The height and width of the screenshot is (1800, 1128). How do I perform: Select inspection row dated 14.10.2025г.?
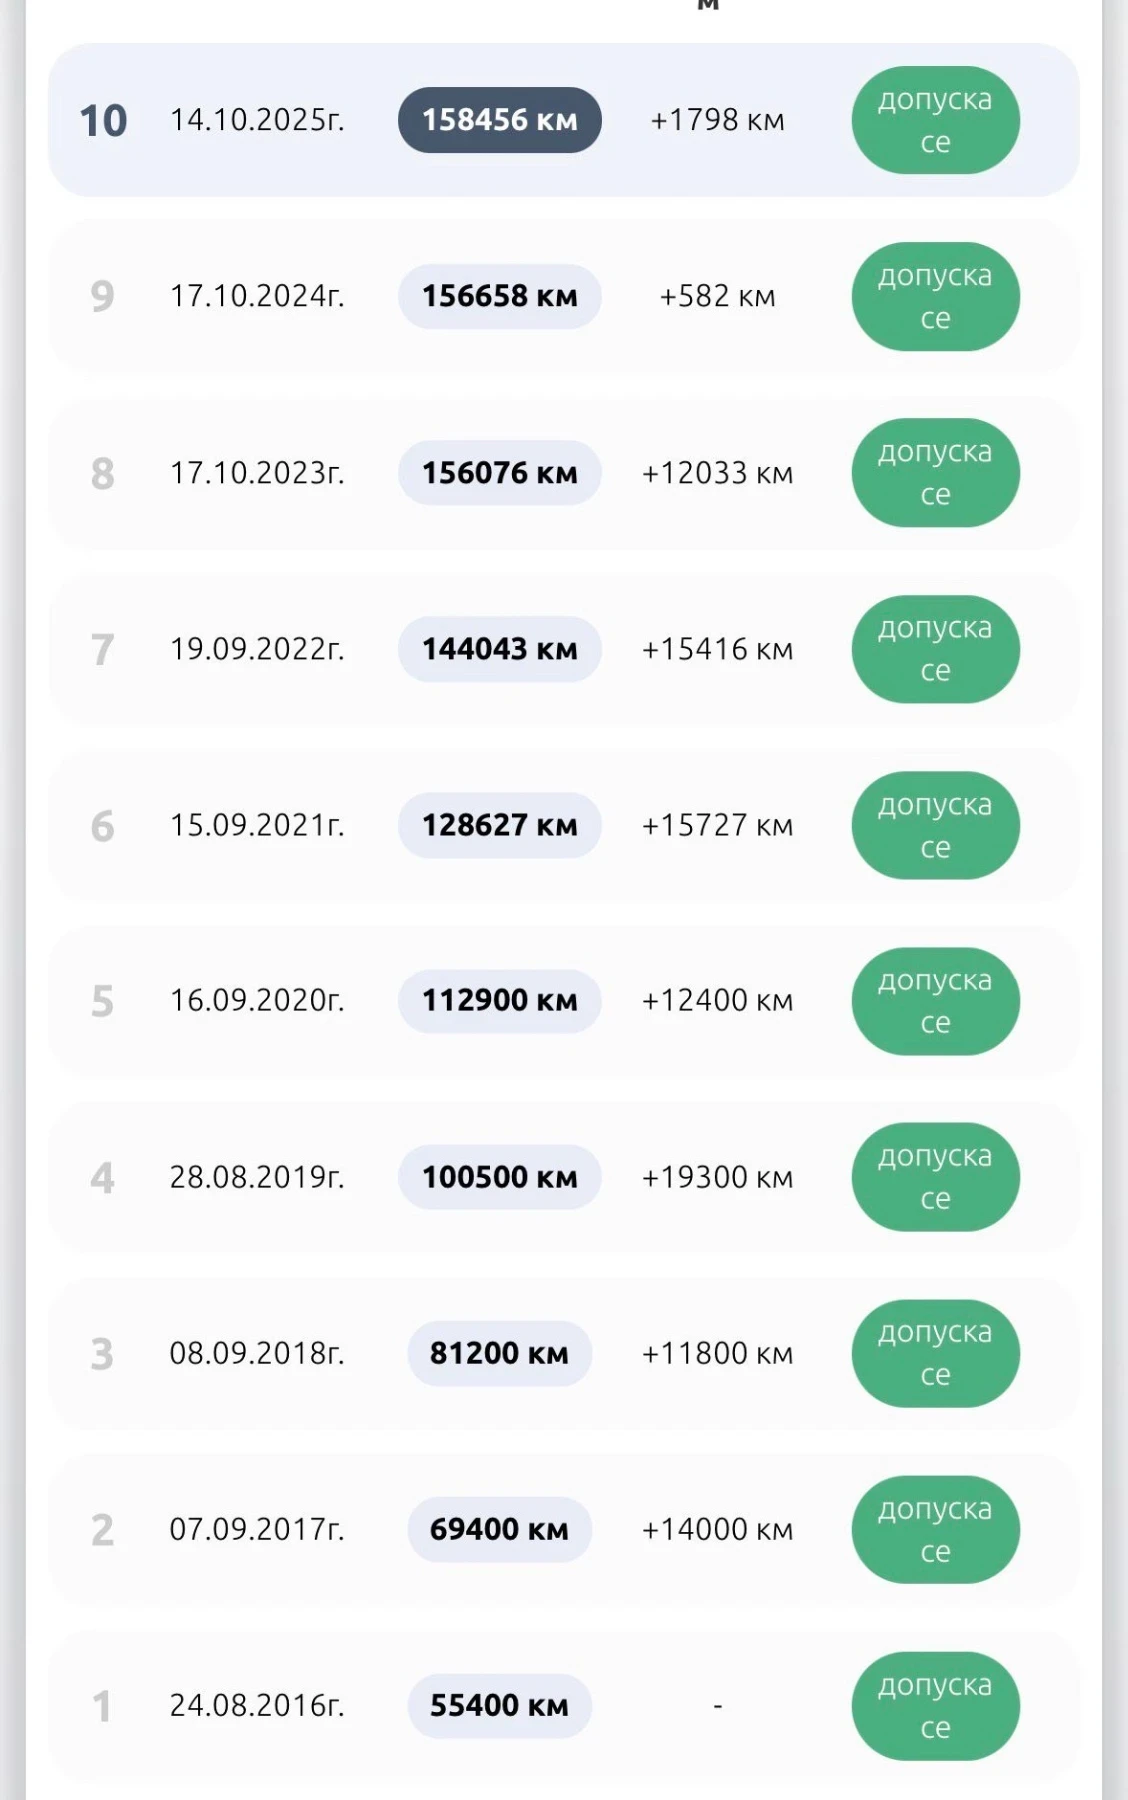[564, 120]
